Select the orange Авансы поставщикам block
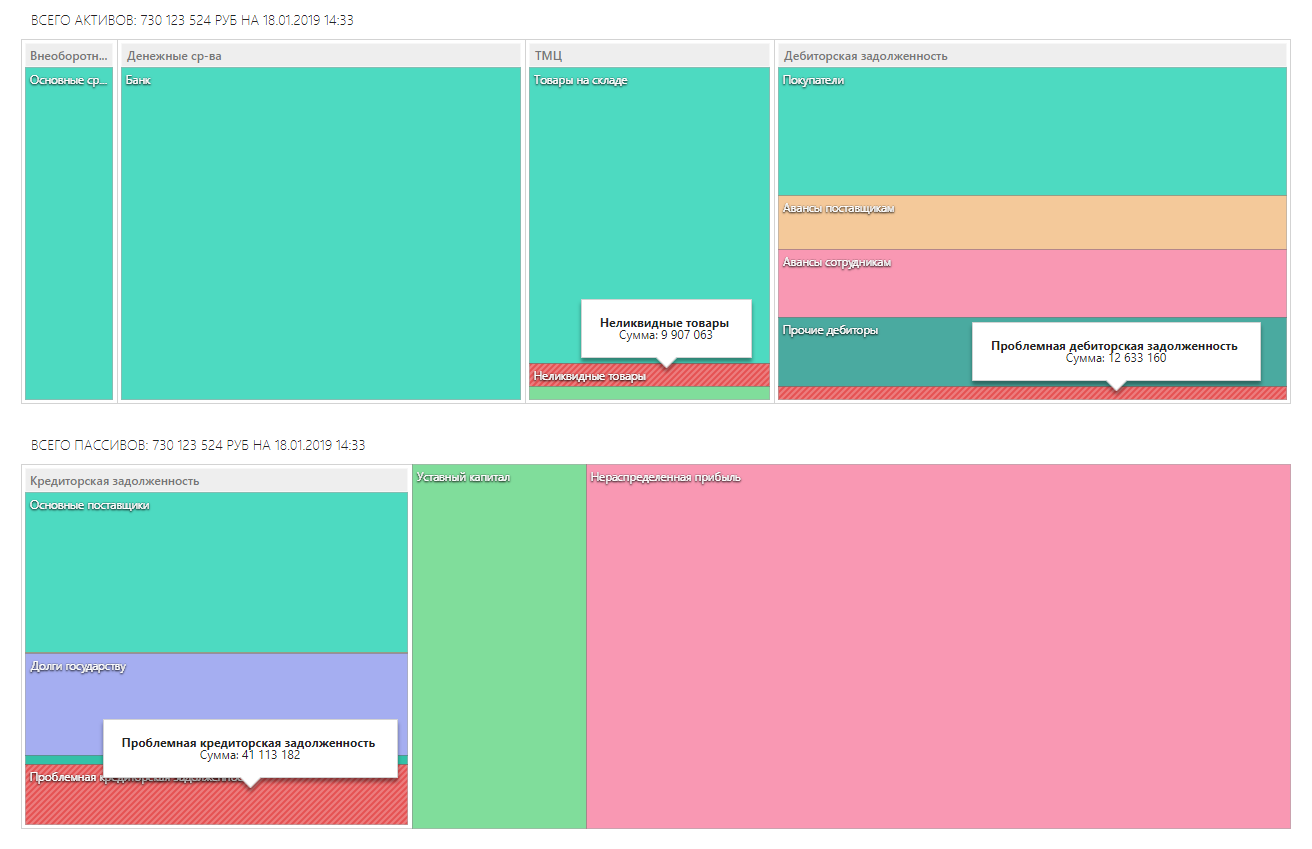Viewport: 1312px width, 849px height. [x=1031, y=223]
